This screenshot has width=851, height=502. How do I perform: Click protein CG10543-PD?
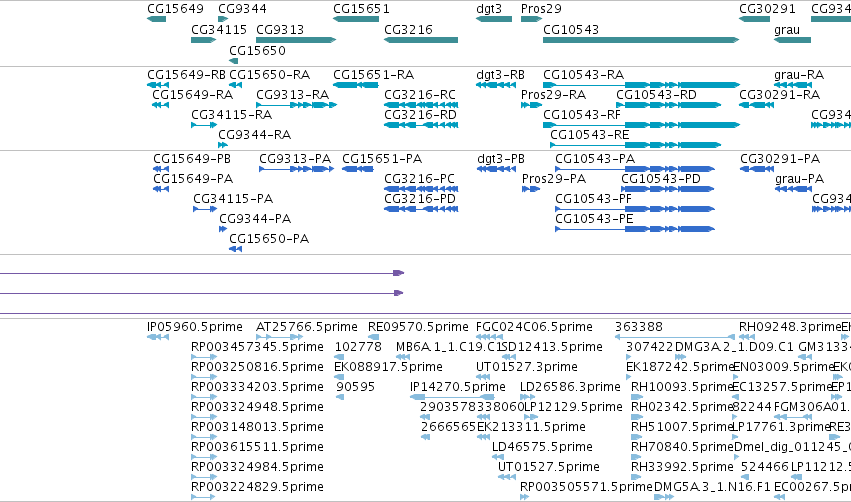[661, 179]
